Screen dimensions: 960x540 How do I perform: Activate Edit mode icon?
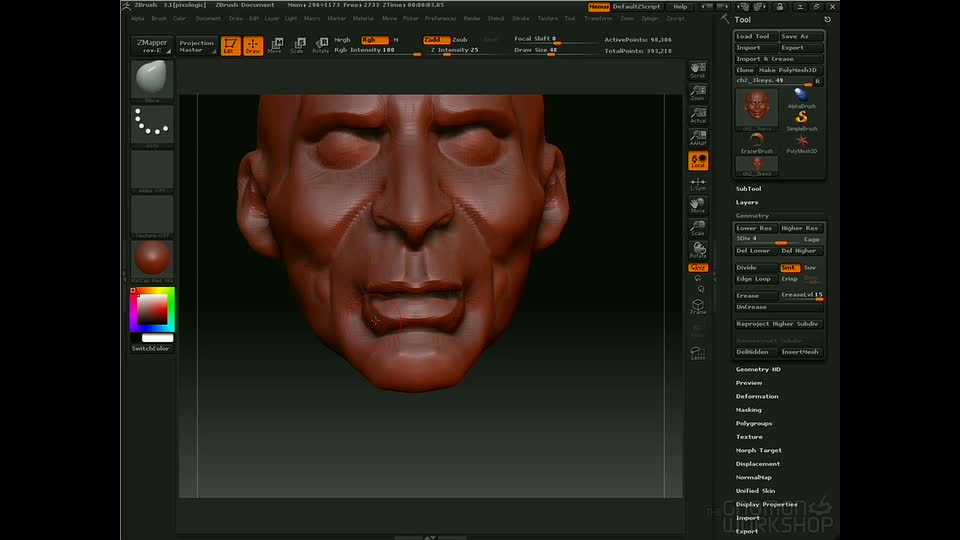point(230,46)
